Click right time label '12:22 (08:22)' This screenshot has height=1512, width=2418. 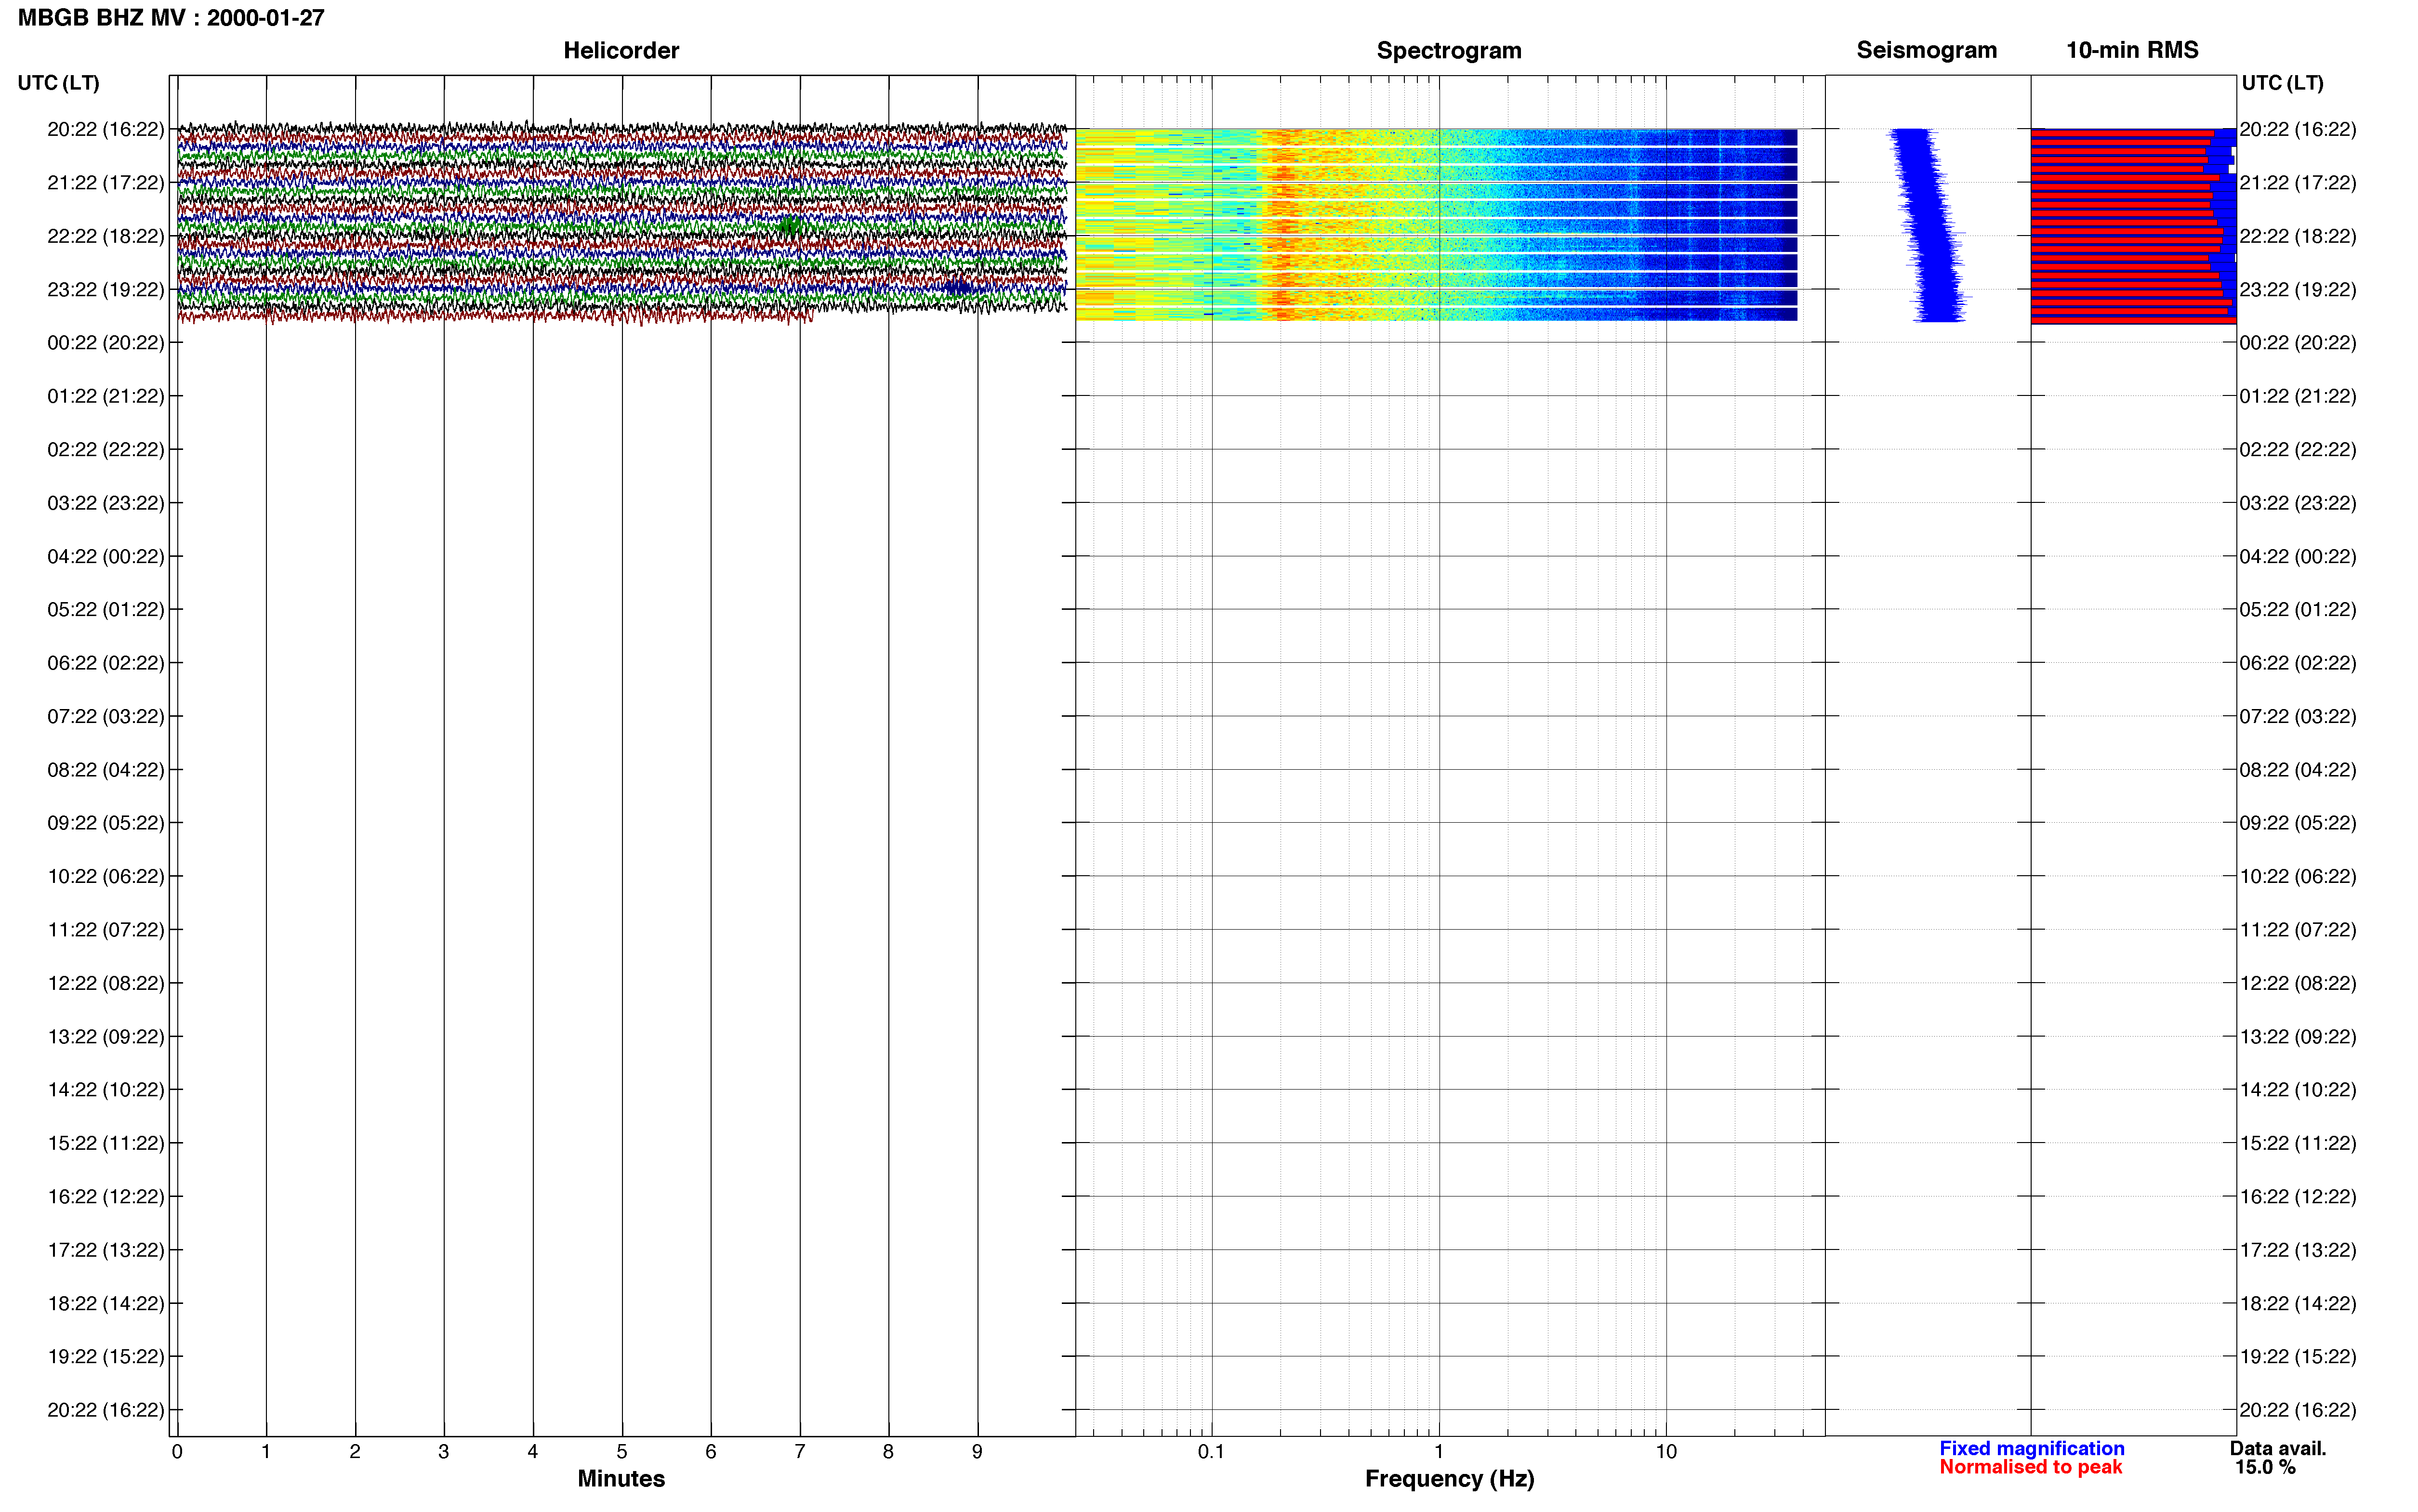[x=2298, y=983]
